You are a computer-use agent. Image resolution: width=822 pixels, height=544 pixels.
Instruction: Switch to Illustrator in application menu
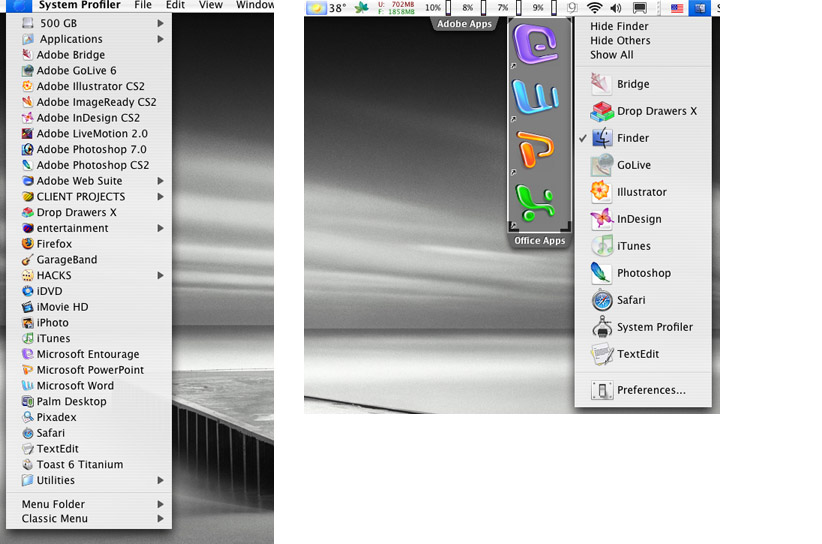pyautogui.click(x=643, y=192)
